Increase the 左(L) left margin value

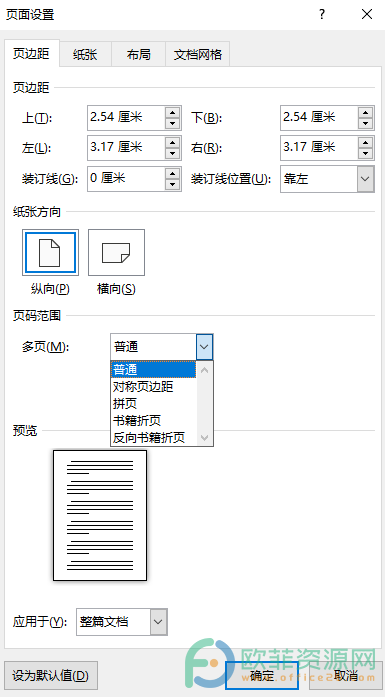pyautogui.click(x=172, y=143)
